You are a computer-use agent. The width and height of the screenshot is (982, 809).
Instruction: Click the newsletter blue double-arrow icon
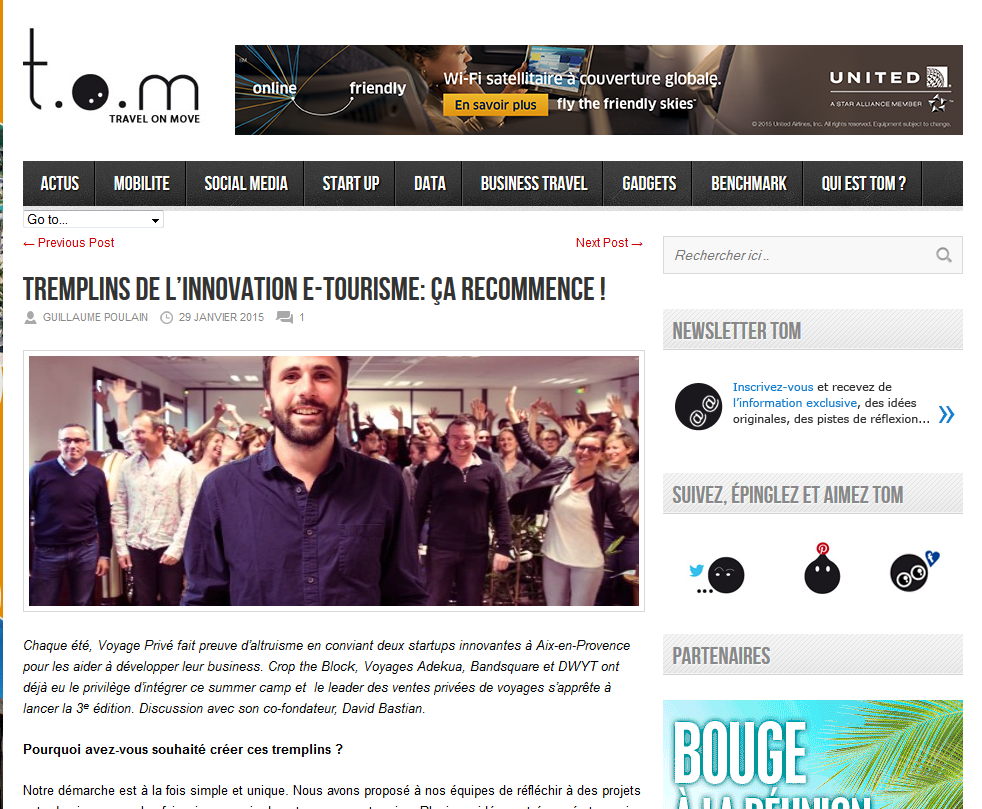946,414
